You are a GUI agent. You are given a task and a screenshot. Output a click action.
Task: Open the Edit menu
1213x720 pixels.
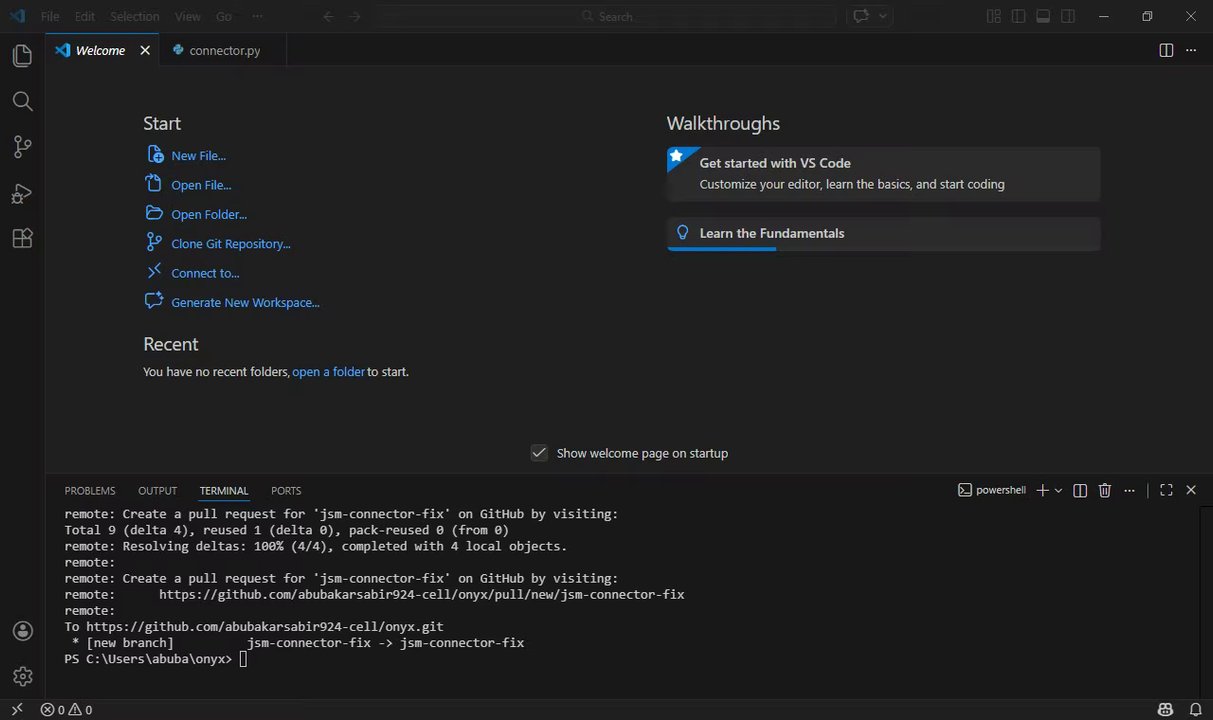click(x=85, y=16)
